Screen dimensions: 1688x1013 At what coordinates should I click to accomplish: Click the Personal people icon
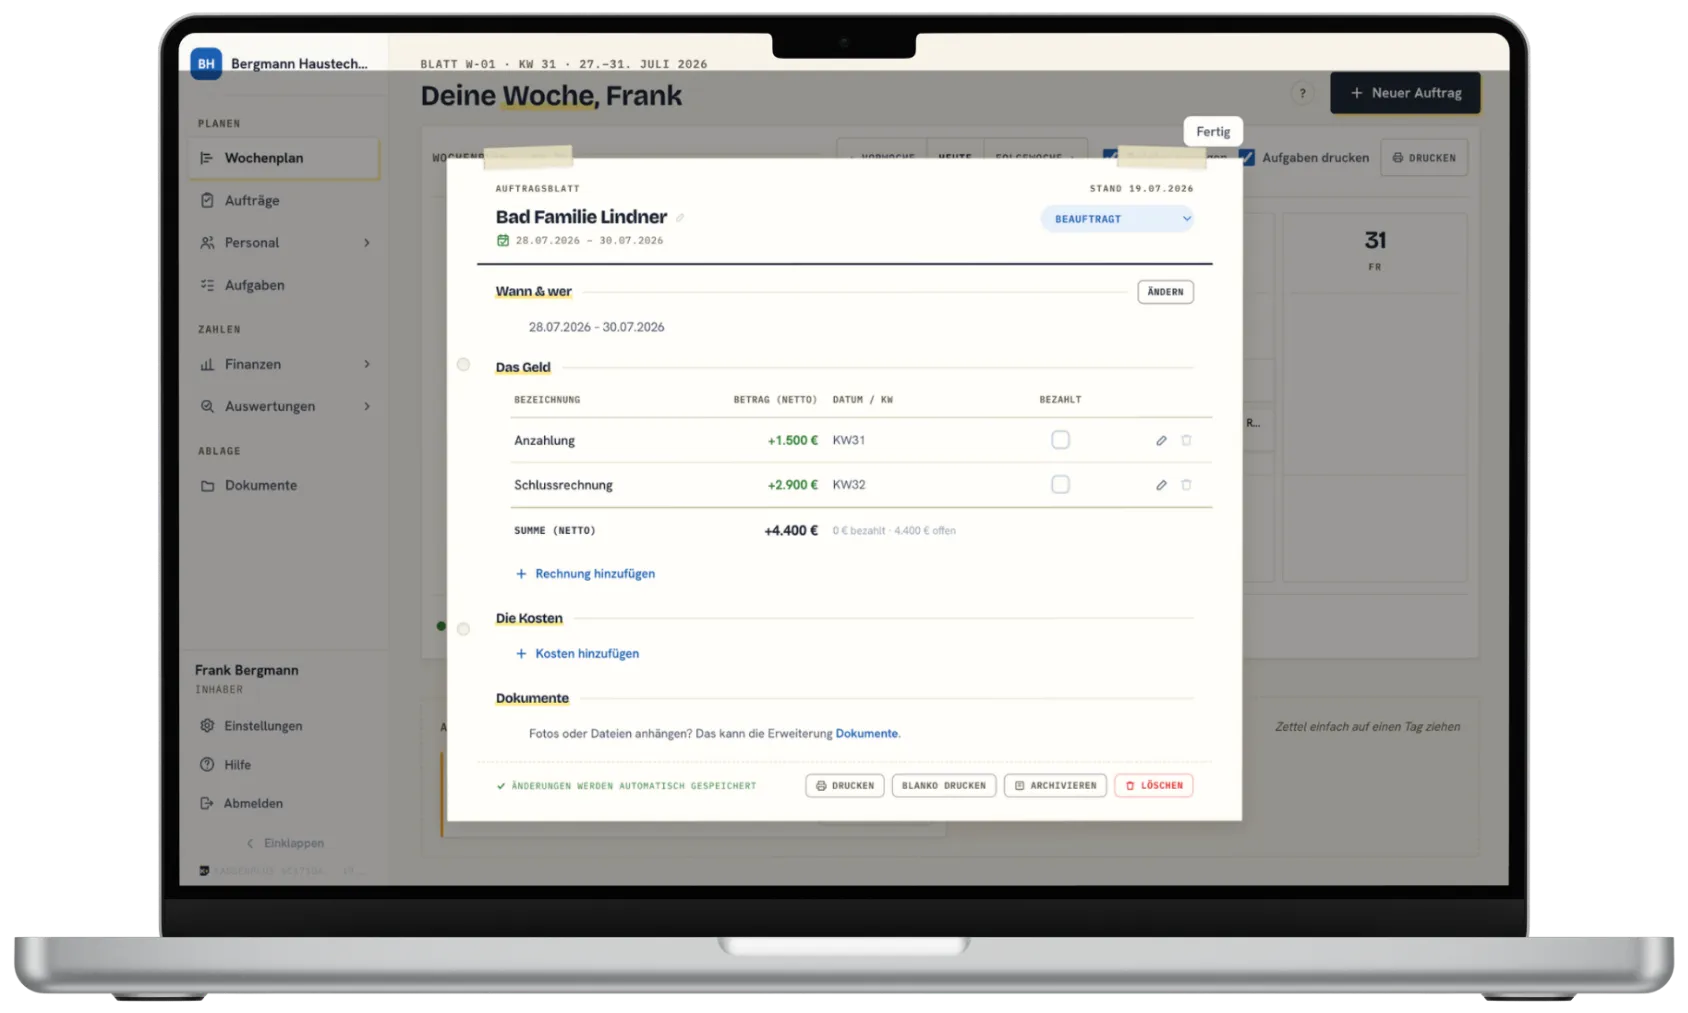[x=207, y=243]
